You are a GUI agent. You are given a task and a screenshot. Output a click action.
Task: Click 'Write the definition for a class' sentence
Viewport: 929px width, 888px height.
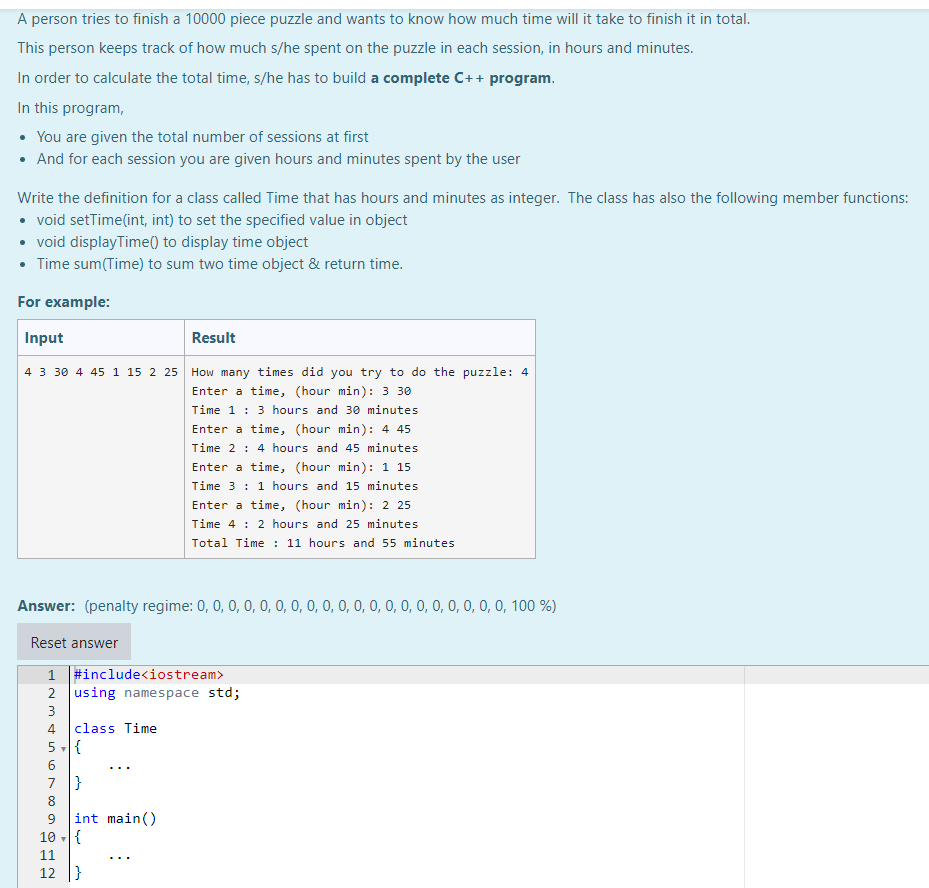click(288, 198)
